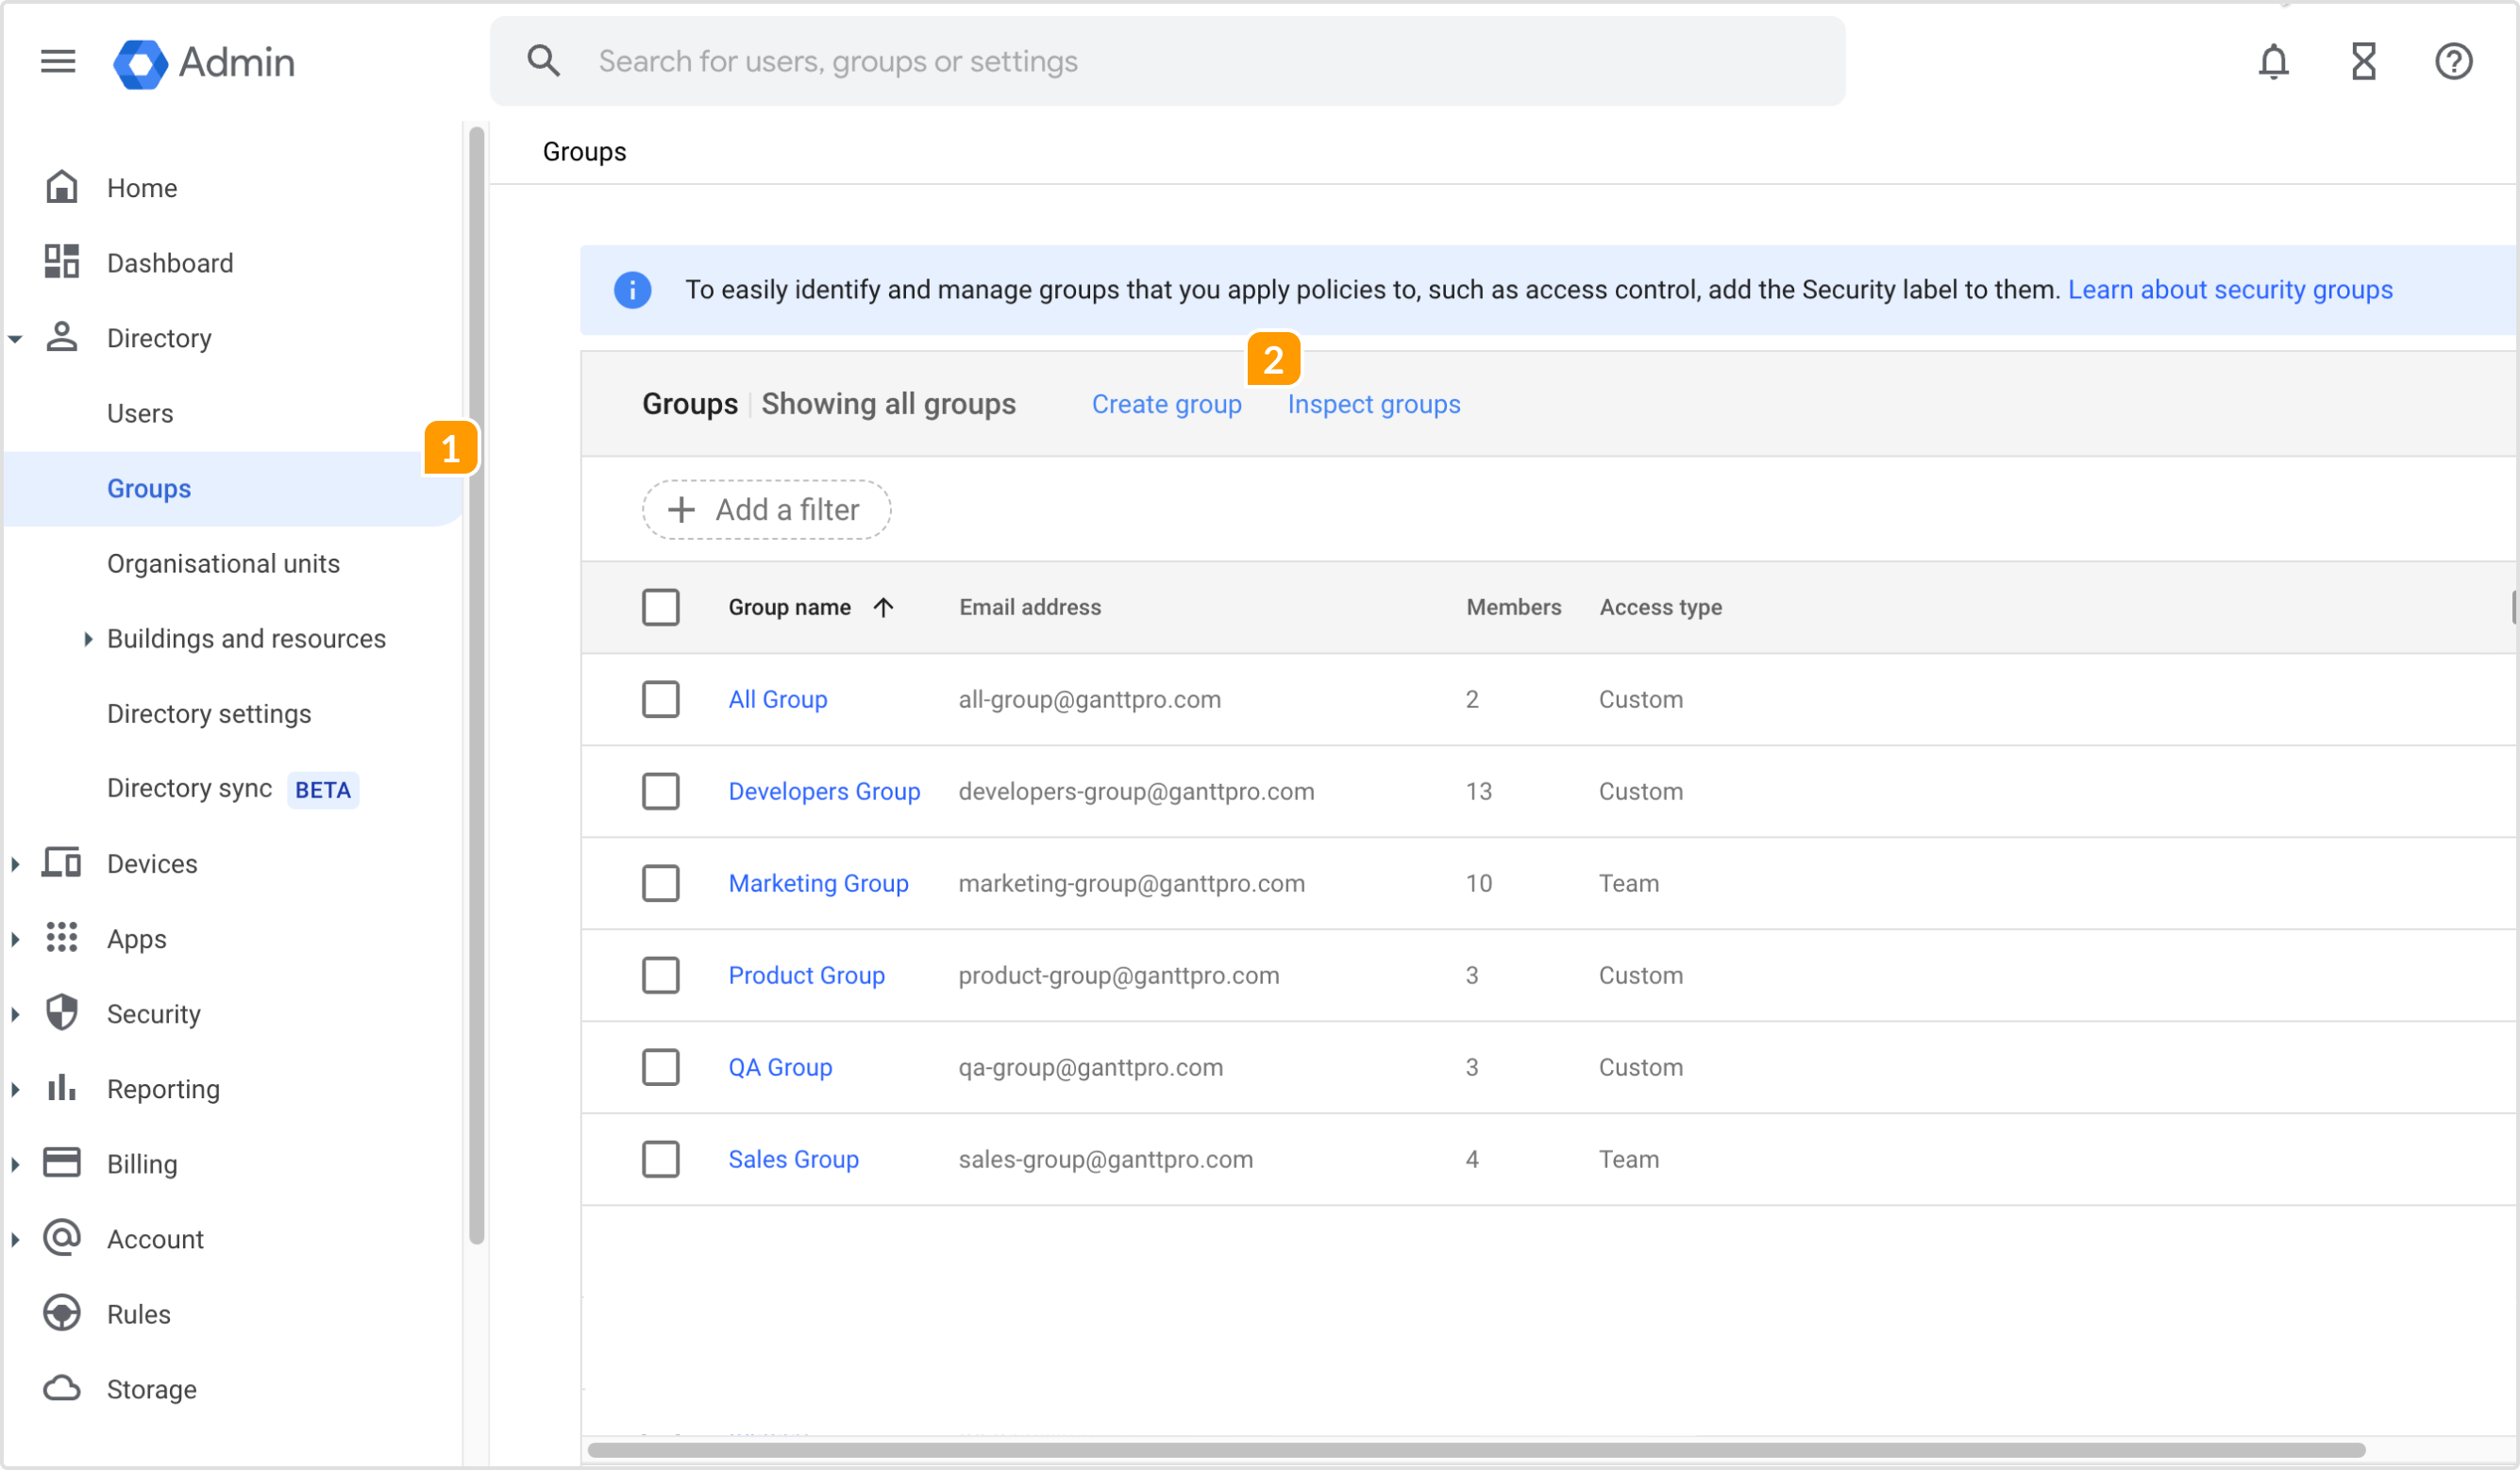Click the horizontal scrollbar at bottom
Image resolution: width=2520 pixels, height=1470 pixels.
pos(1475,1450)
